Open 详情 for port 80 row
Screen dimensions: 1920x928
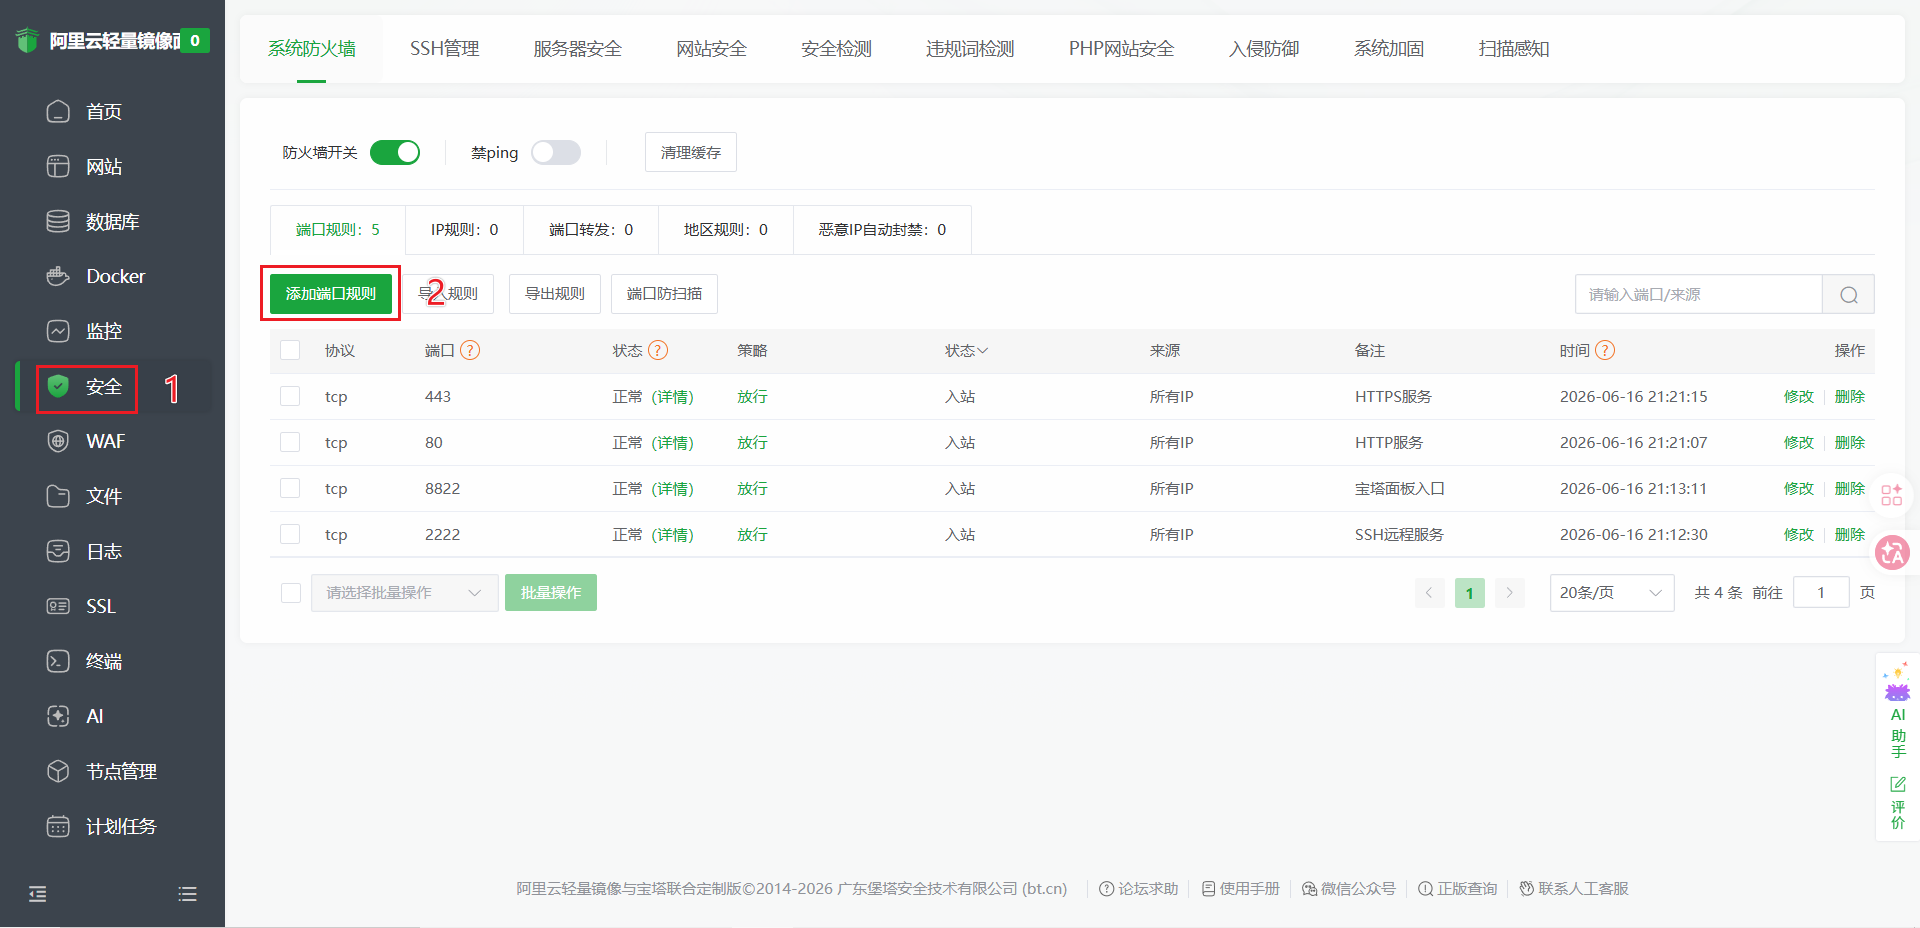point(672,442)
